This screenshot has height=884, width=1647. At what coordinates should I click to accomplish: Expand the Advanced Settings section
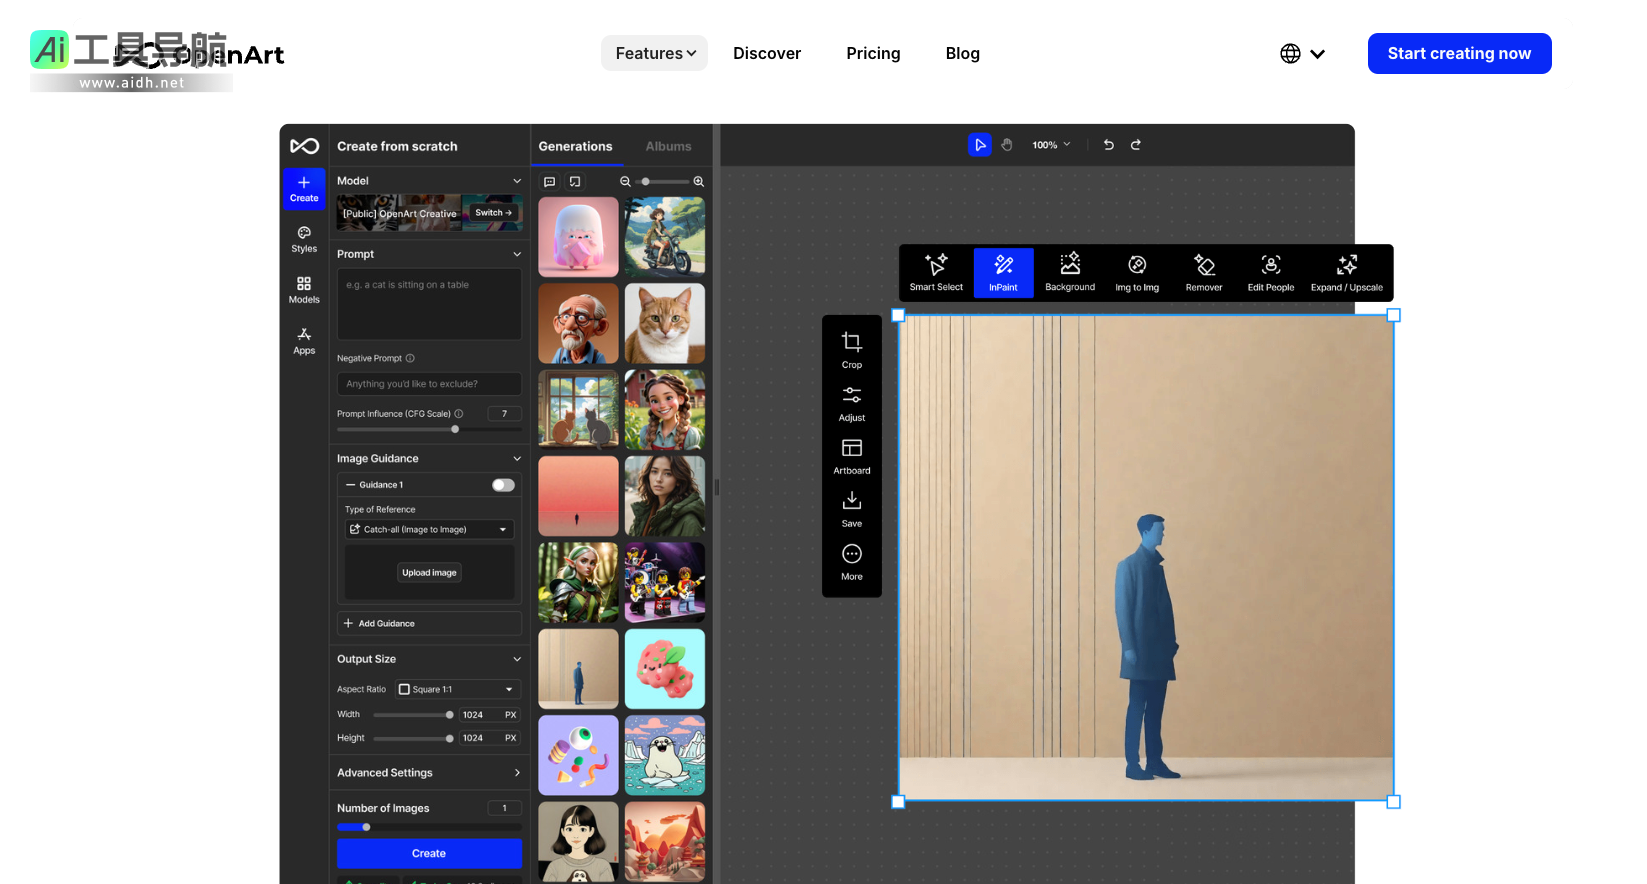pos(429,773)
